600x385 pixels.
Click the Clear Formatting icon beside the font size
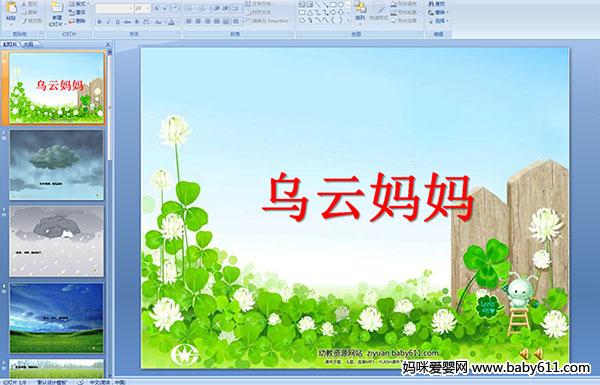(x=175, y=8)
